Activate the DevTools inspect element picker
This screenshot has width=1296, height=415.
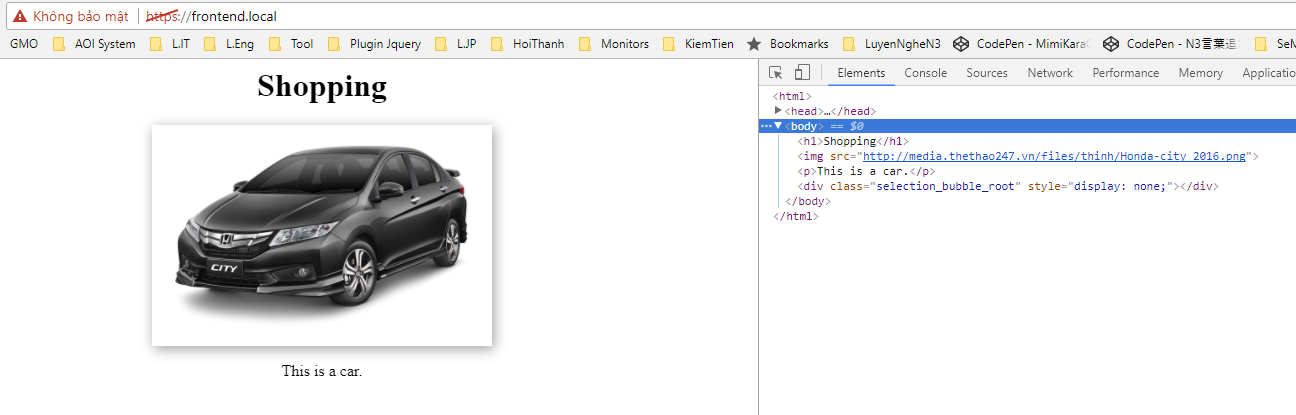[x=776, y=73]
